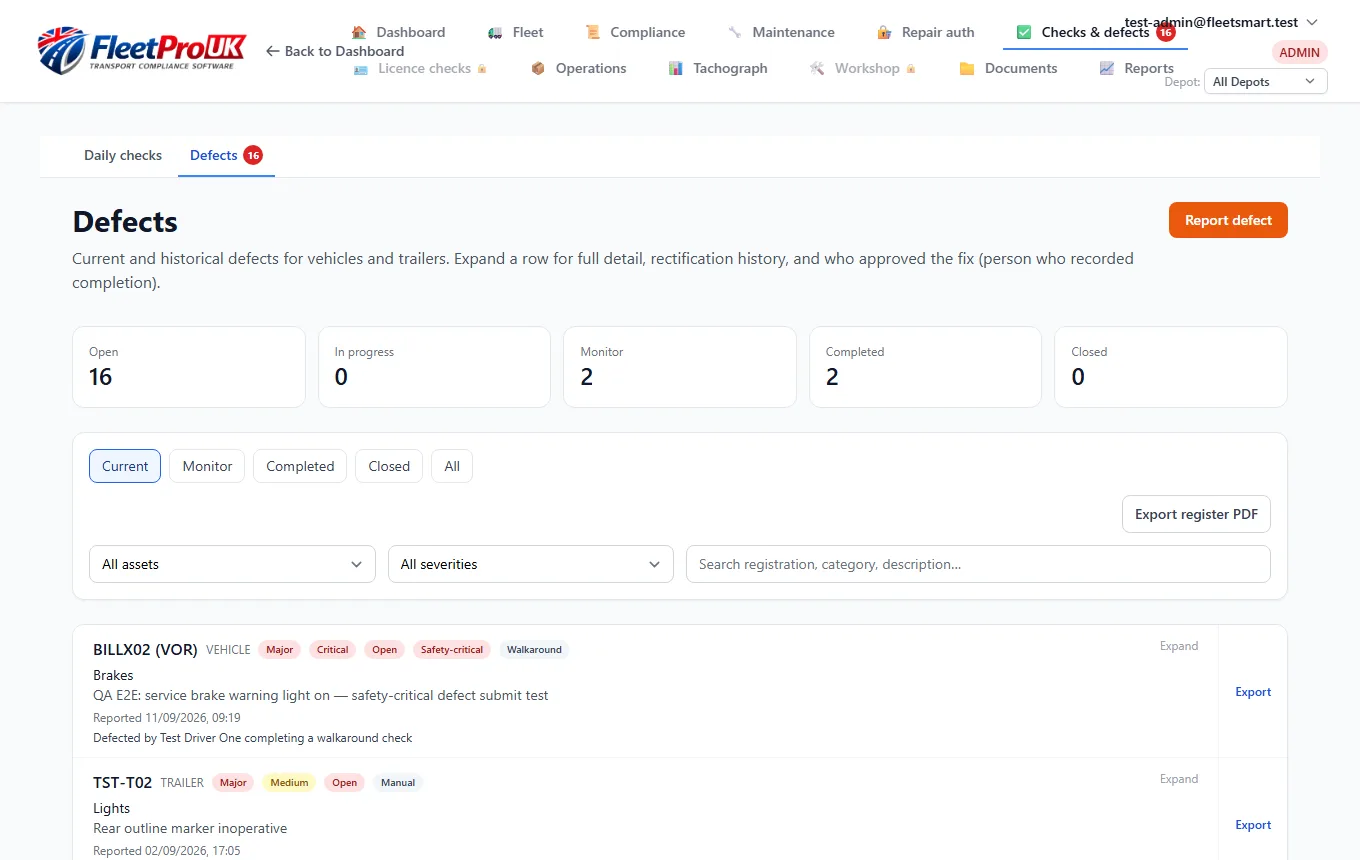Viewport: 1360px width, 860px height.
Task: Click the Tachograph chart icon
Action: [x=676, y=68]
